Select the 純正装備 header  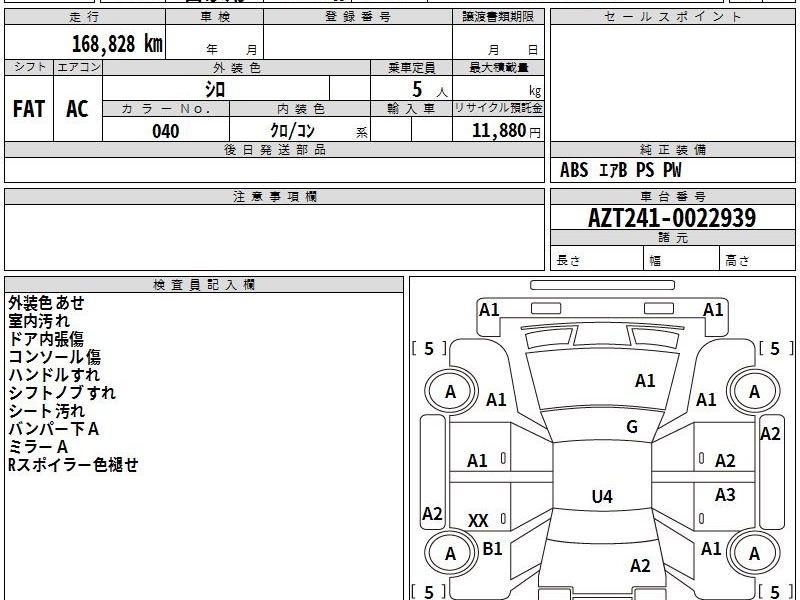(x=672, y=149)
